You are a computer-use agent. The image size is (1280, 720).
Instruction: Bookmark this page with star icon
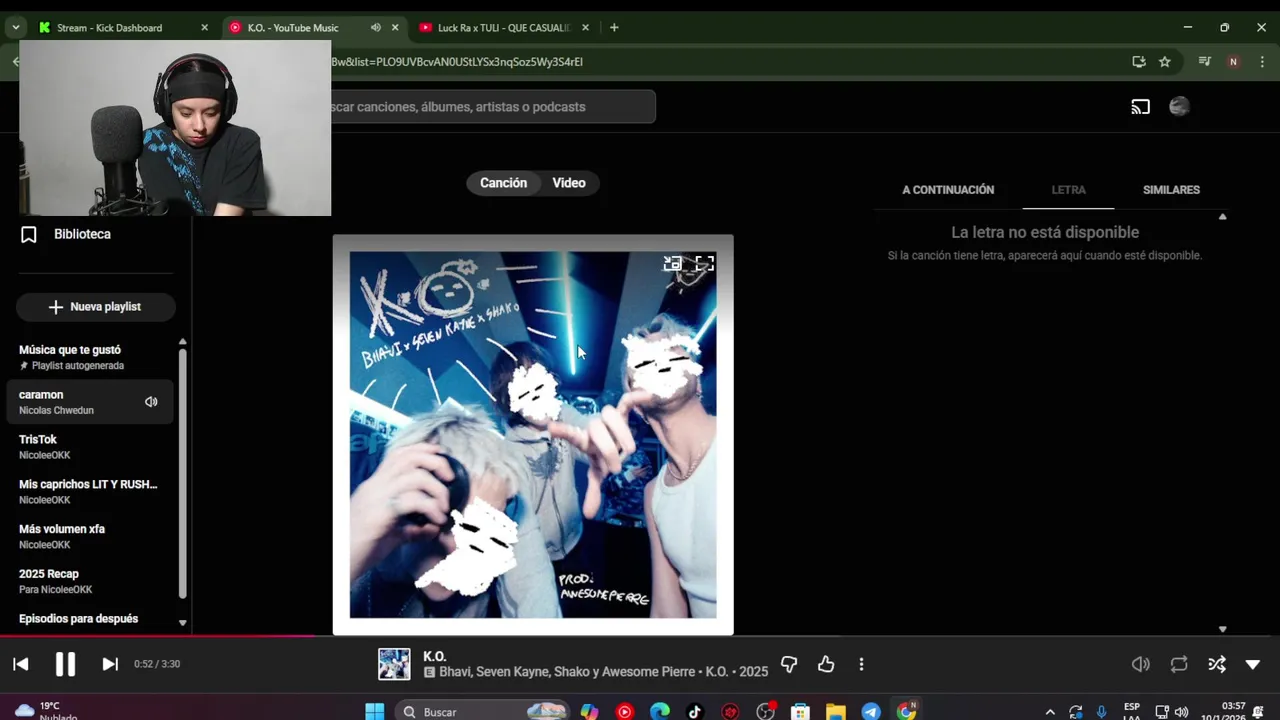tap(1165, 62)
